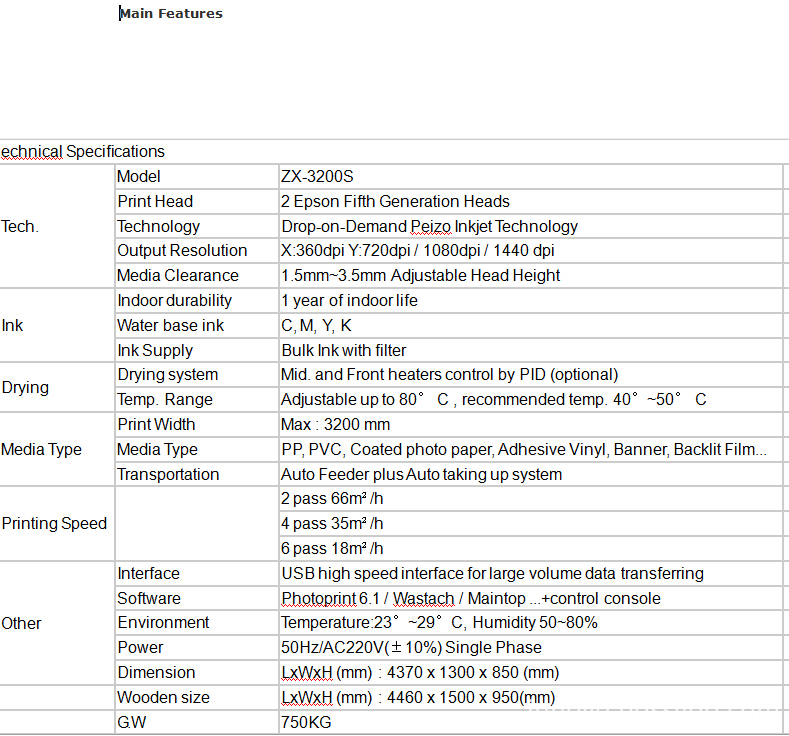Select the 'Output Resolution' label
789x736 pixels.
tap(182, 251)
